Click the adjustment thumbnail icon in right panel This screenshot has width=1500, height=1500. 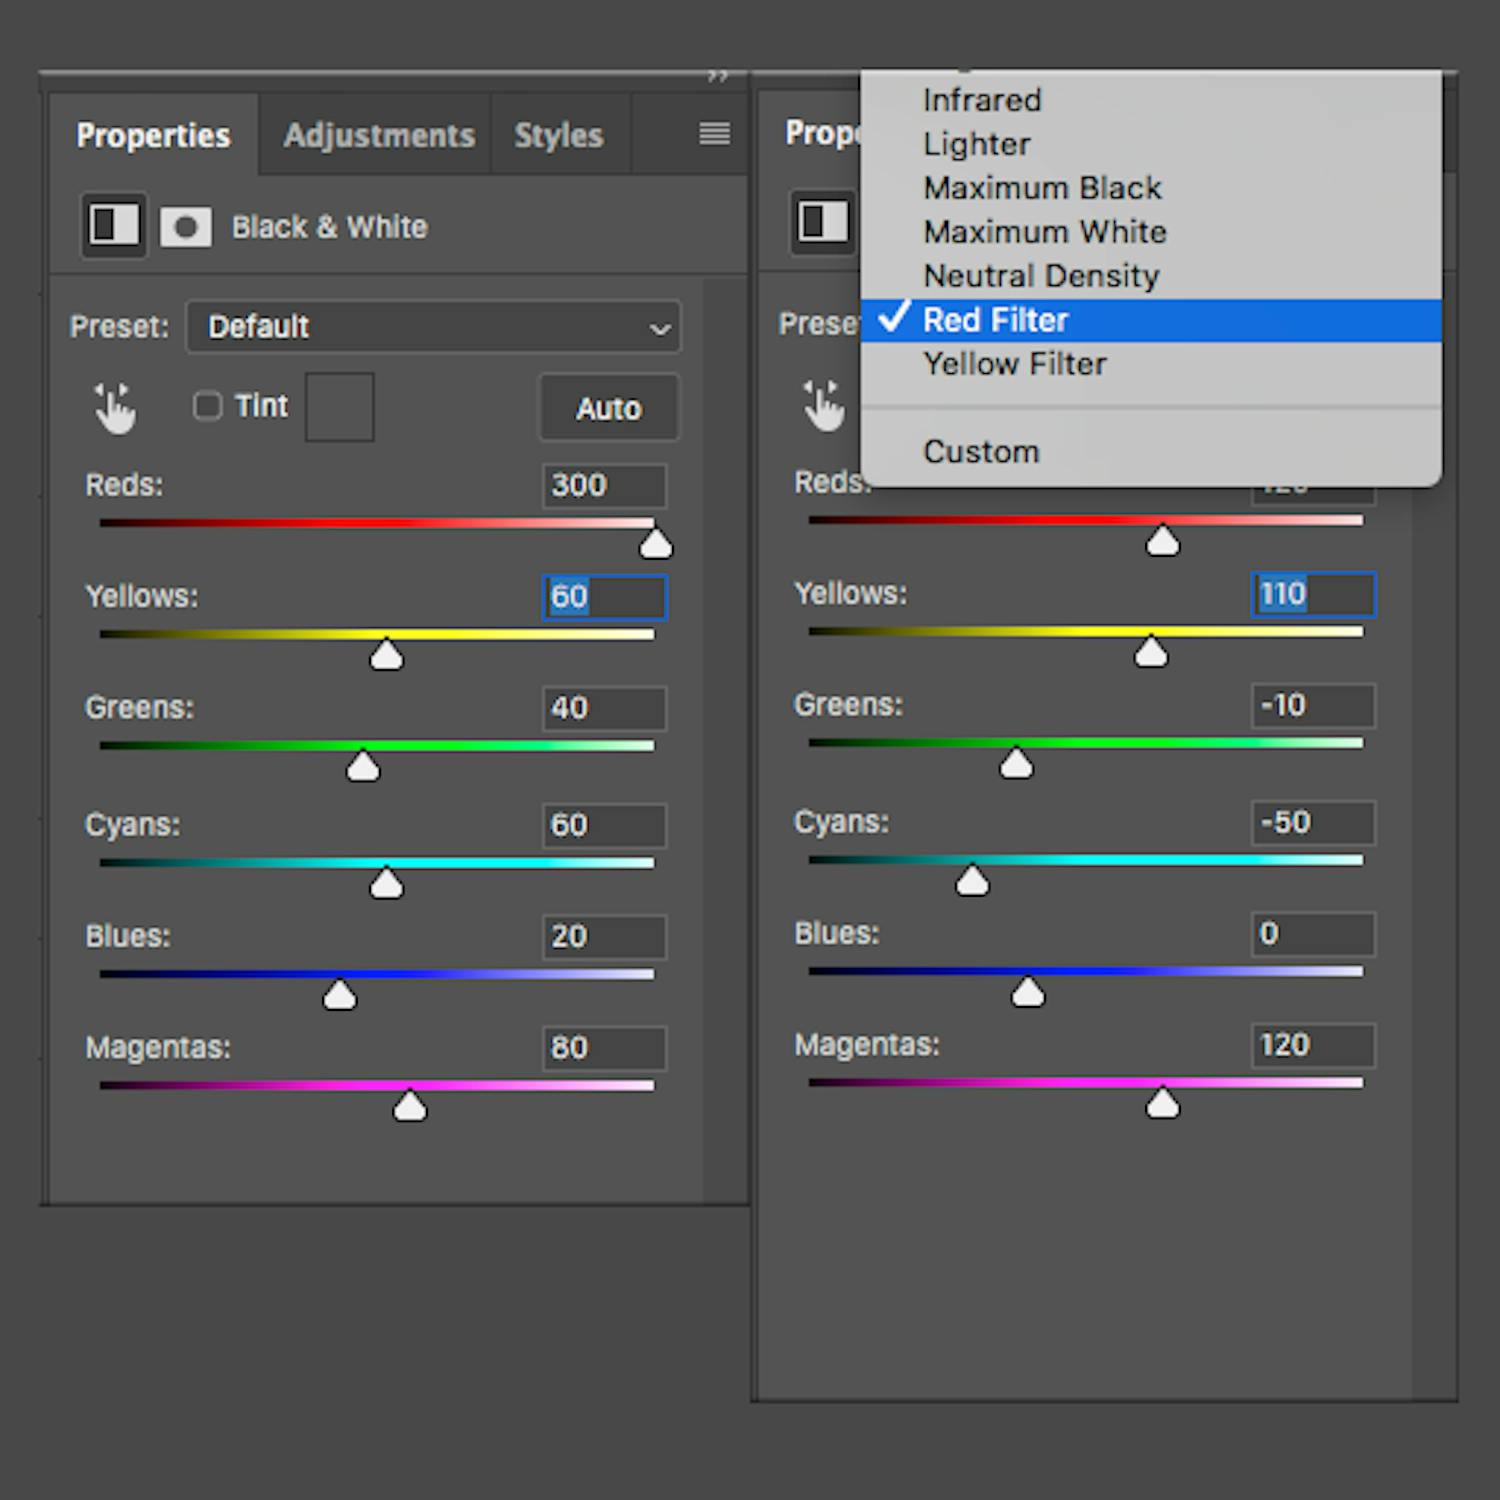click(823, 221)
